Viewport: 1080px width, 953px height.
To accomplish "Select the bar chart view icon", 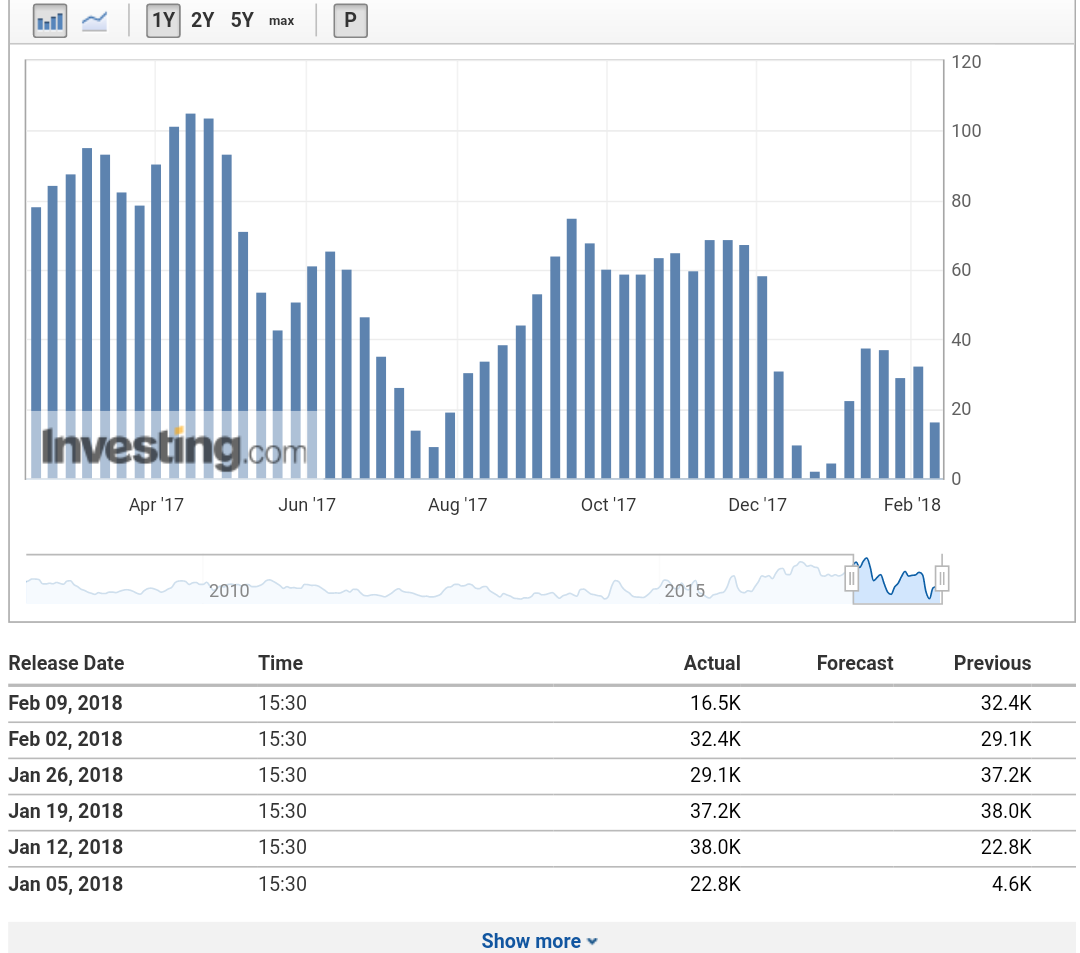I will click(50, 20).
